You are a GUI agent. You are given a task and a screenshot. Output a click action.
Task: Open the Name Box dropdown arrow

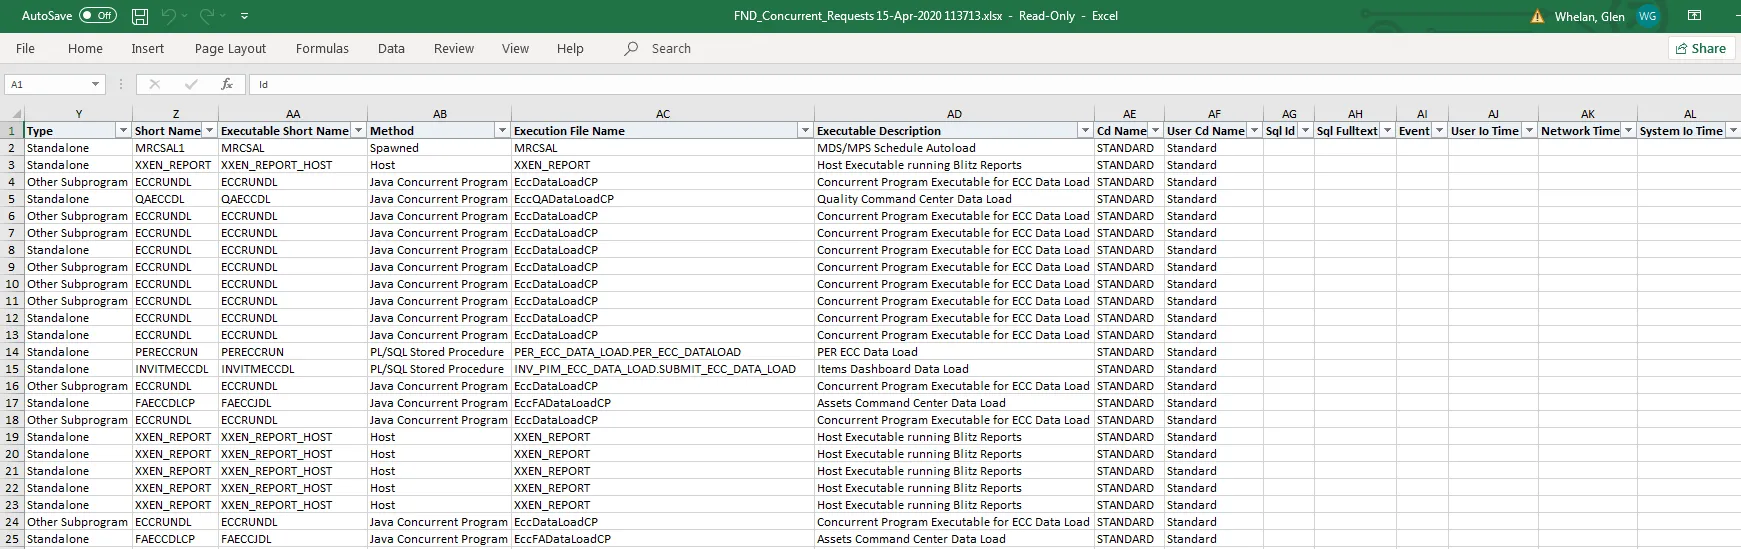(x=95, y=85)
